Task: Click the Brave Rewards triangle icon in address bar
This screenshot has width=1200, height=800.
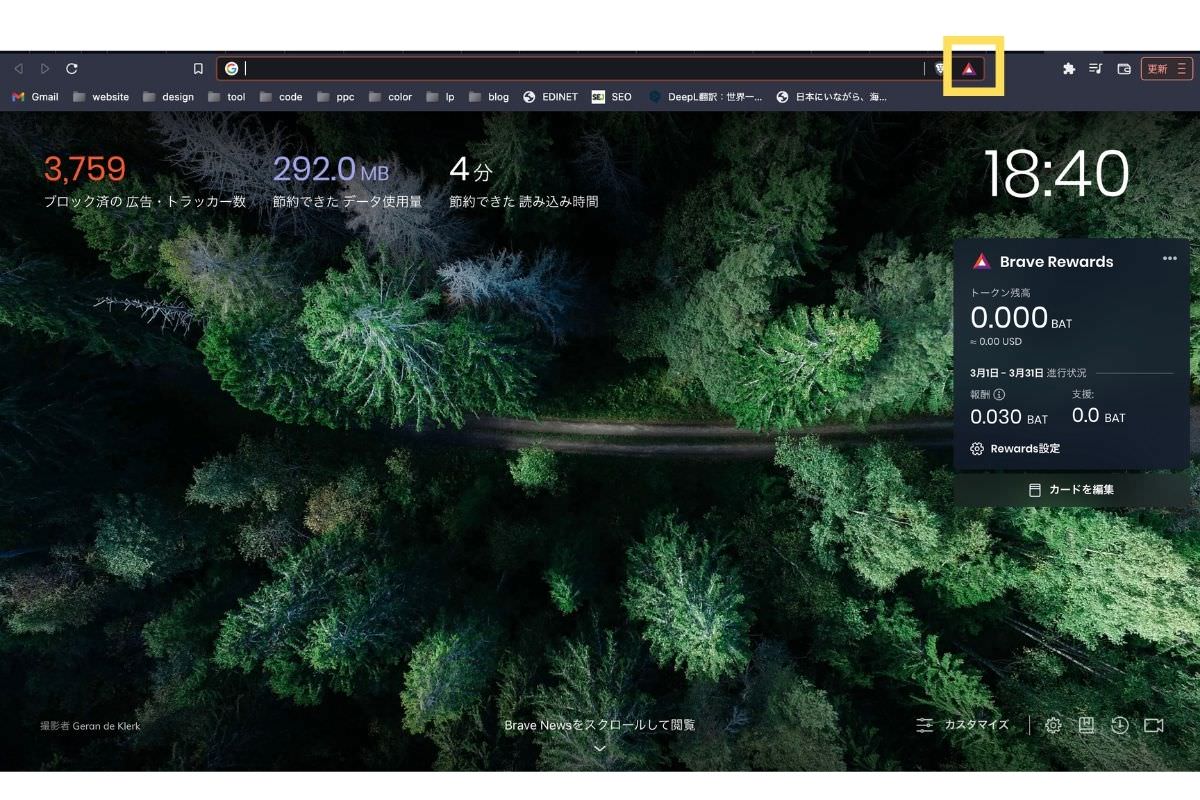Action: pyautogui.click(x=968, y=69)
